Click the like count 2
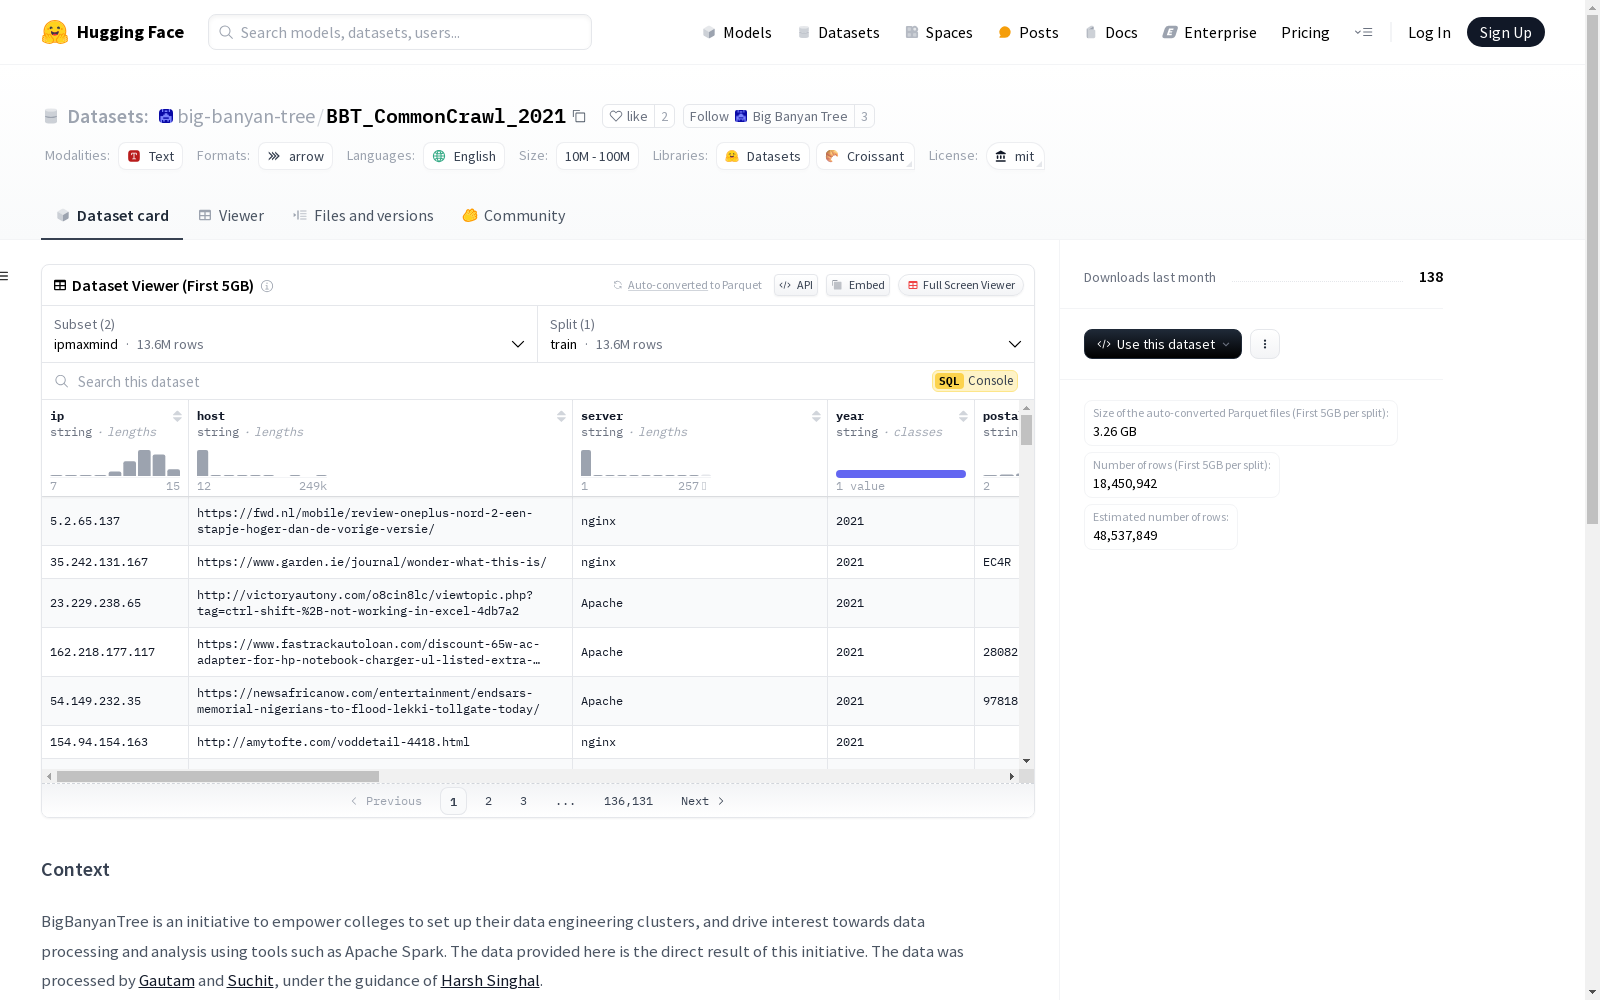1600x1000 pixels. [664, 116]
